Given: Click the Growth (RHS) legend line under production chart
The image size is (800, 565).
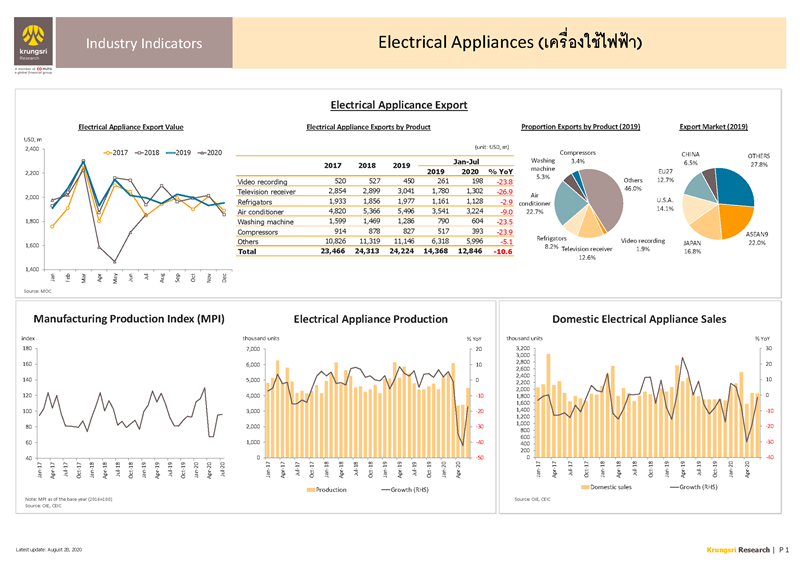Looking at the screenshot, I should tap(375, 504).
